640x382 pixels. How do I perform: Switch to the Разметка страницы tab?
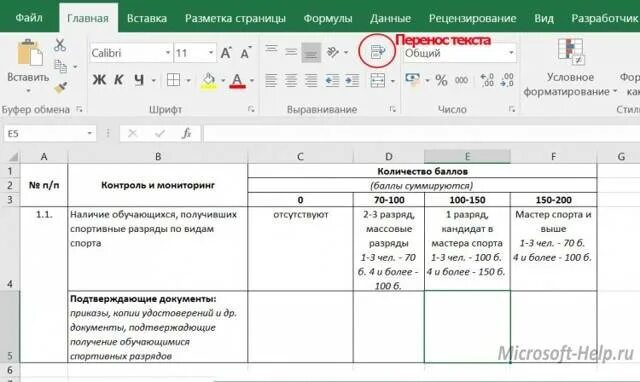pos(235,18)
